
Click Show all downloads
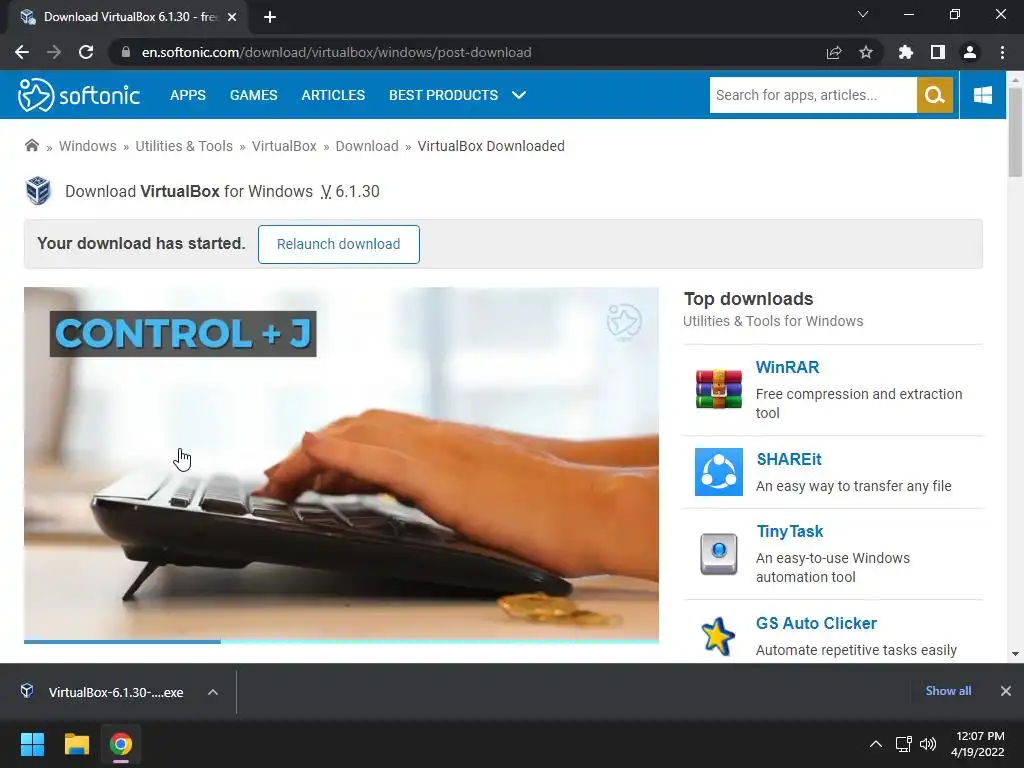[948, 691]
